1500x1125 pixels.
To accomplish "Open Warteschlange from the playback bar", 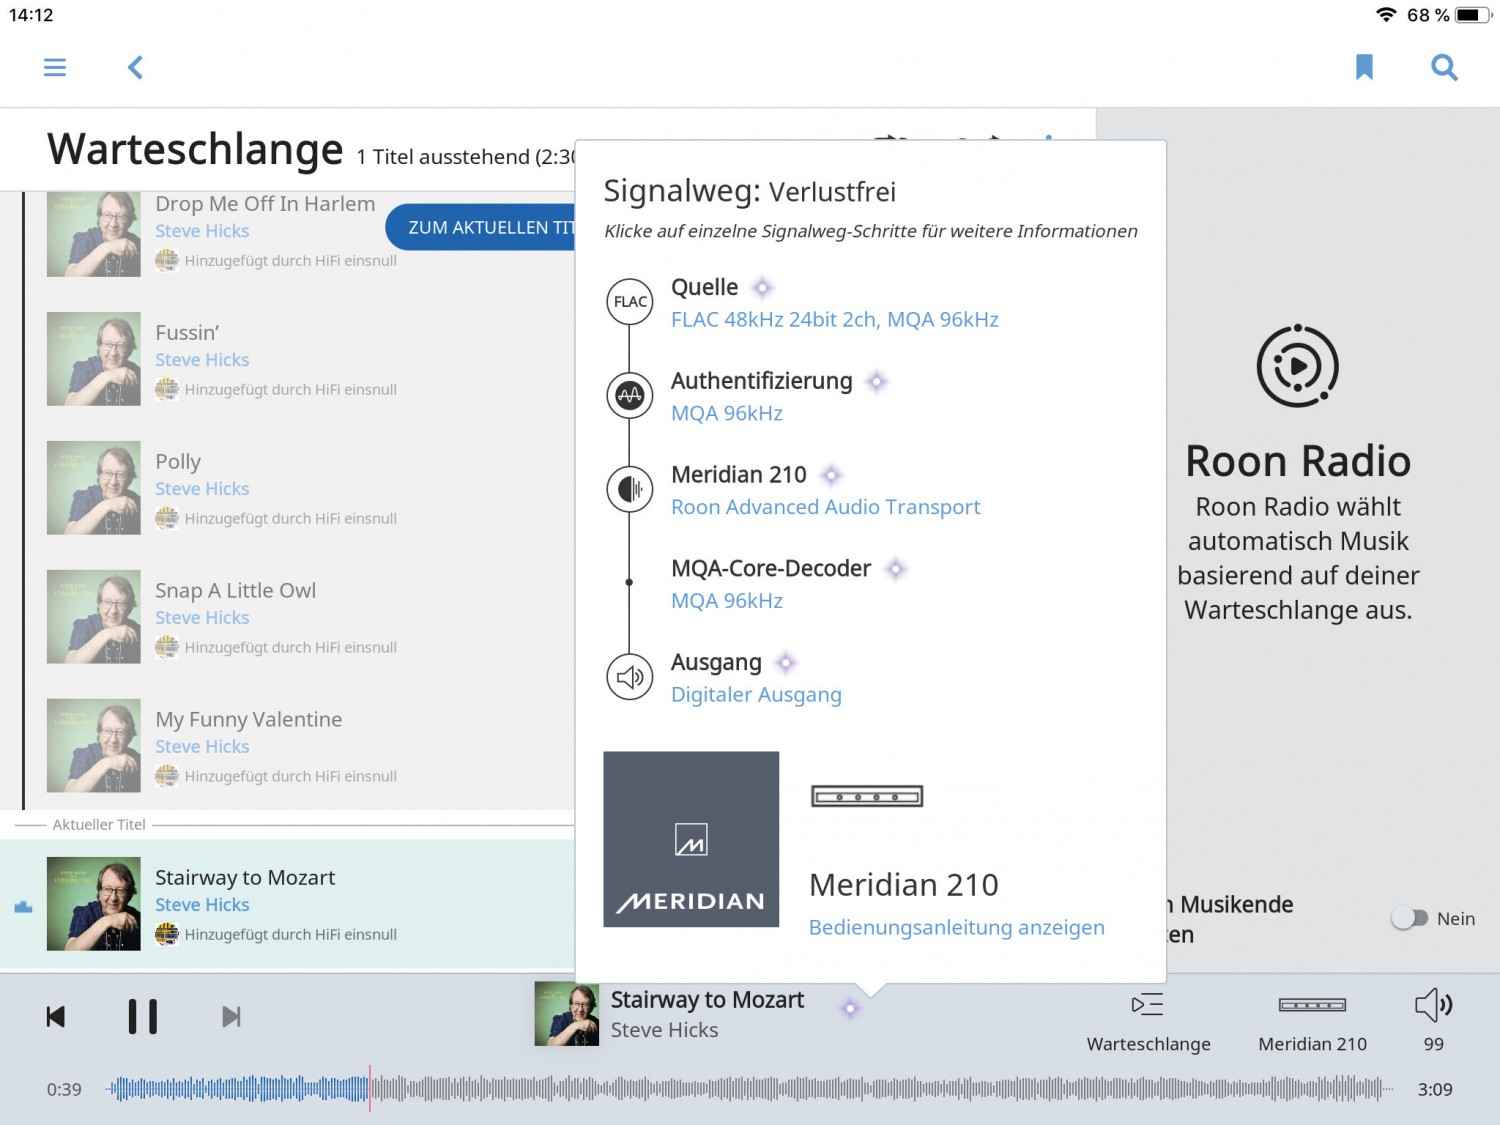I will point(1148,1022).
